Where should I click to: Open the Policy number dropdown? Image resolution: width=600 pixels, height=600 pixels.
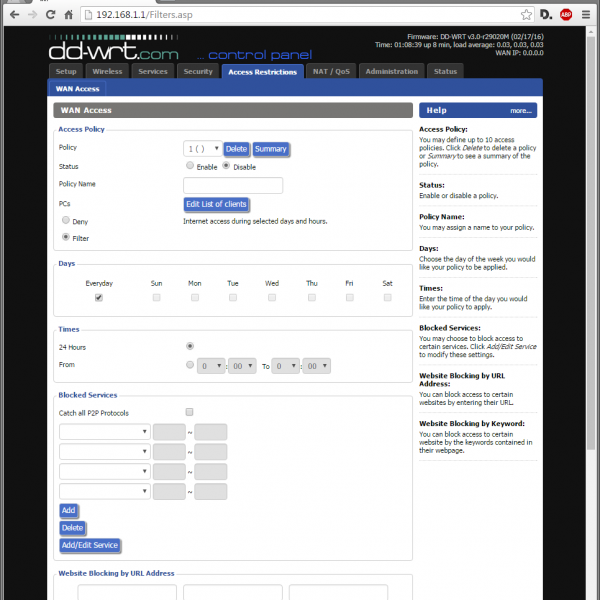[x=203, y=148]
